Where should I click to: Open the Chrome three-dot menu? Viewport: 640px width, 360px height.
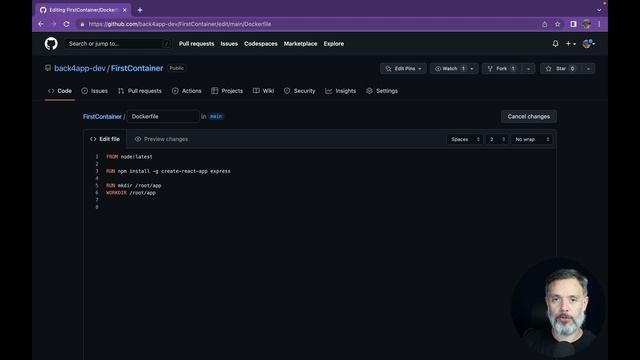point(599,24)
